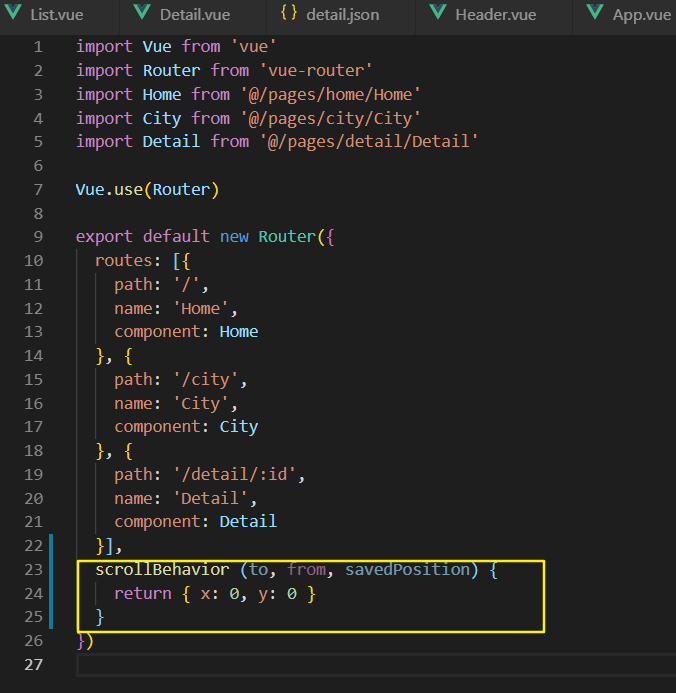Click line number 23 in the gutter
This screenshot has width=676, height=693.
click(x=34, y=570)
